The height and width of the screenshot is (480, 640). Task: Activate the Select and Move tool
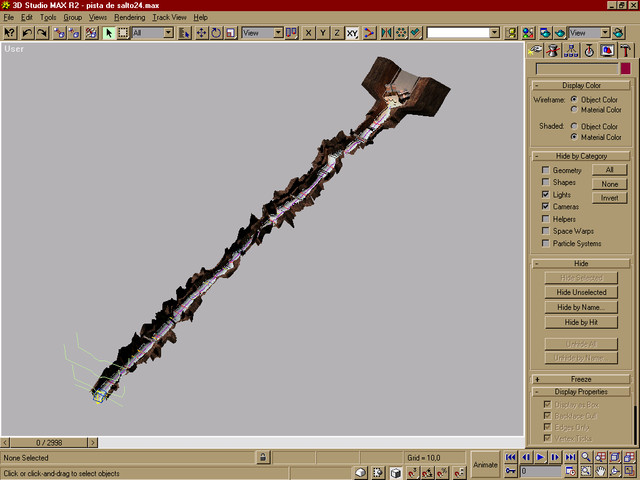point(202,33)
